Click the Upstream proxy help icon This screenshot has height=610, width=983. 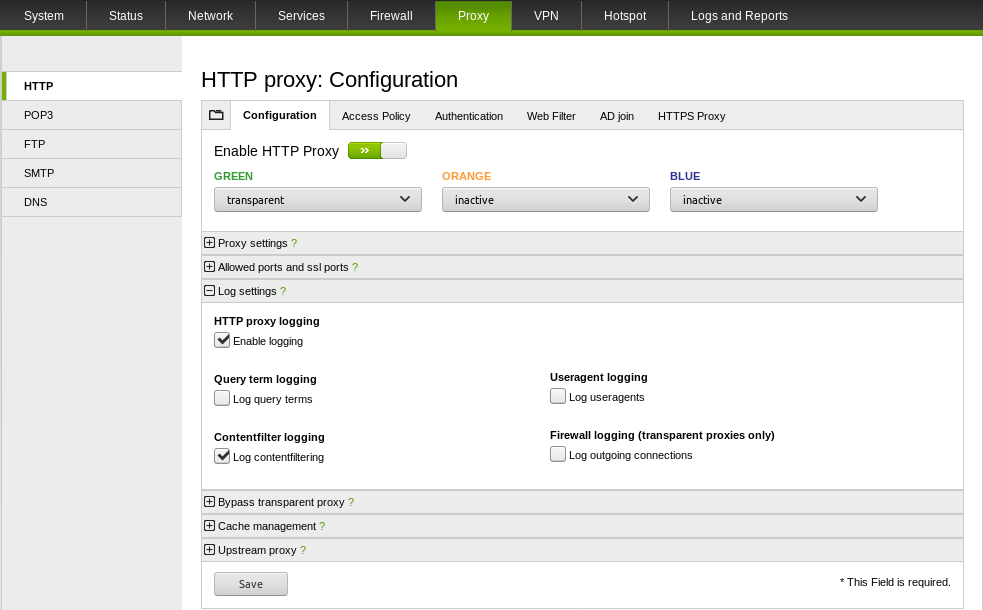click(x=303, y=550)
